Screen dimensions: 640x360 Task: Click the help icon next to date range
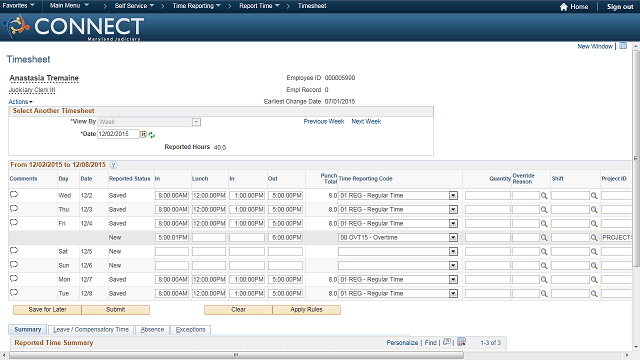click(113, 165)
